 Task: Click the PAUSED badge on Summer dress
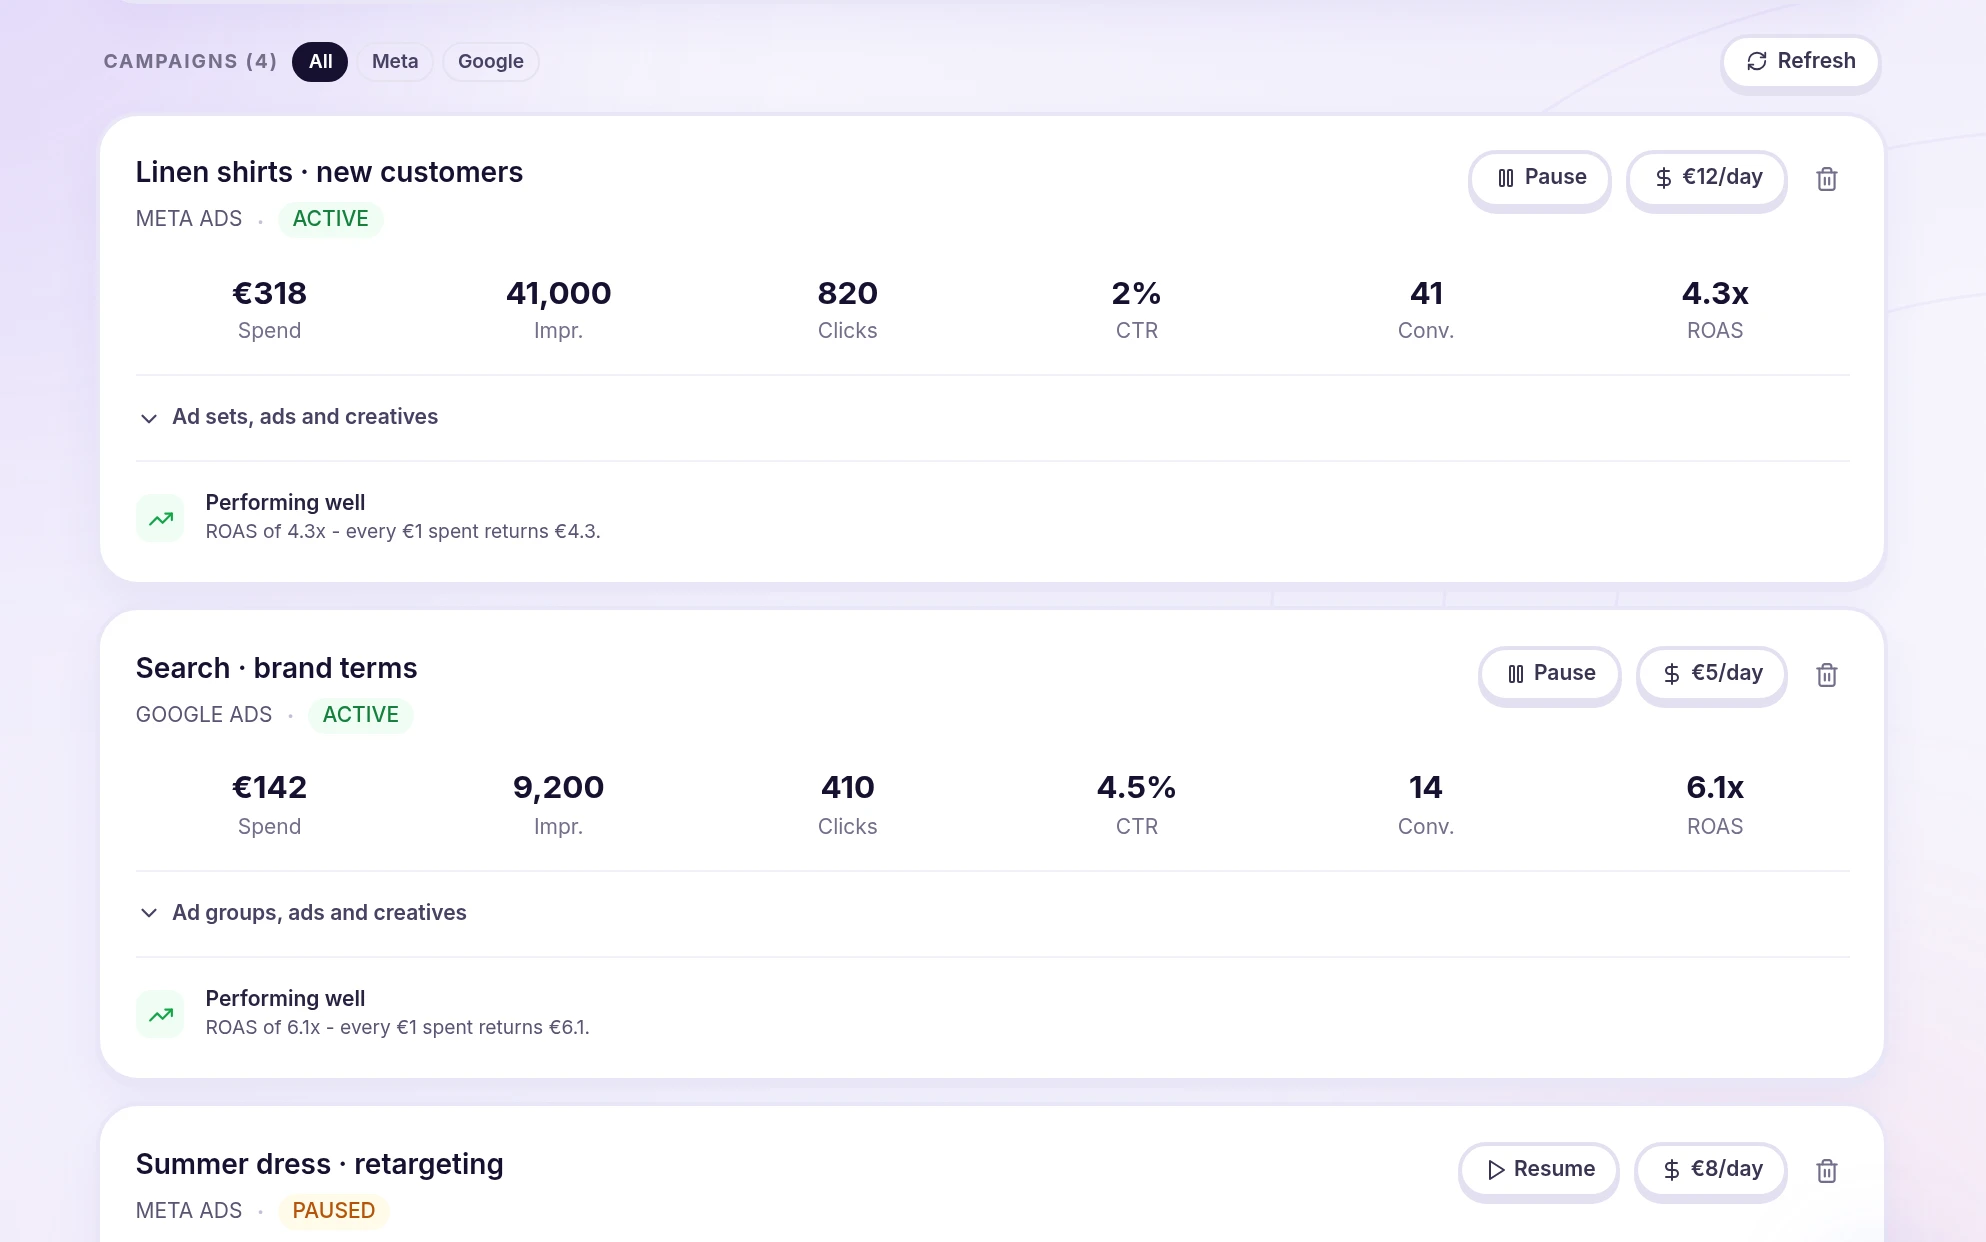coord(333,1211)
